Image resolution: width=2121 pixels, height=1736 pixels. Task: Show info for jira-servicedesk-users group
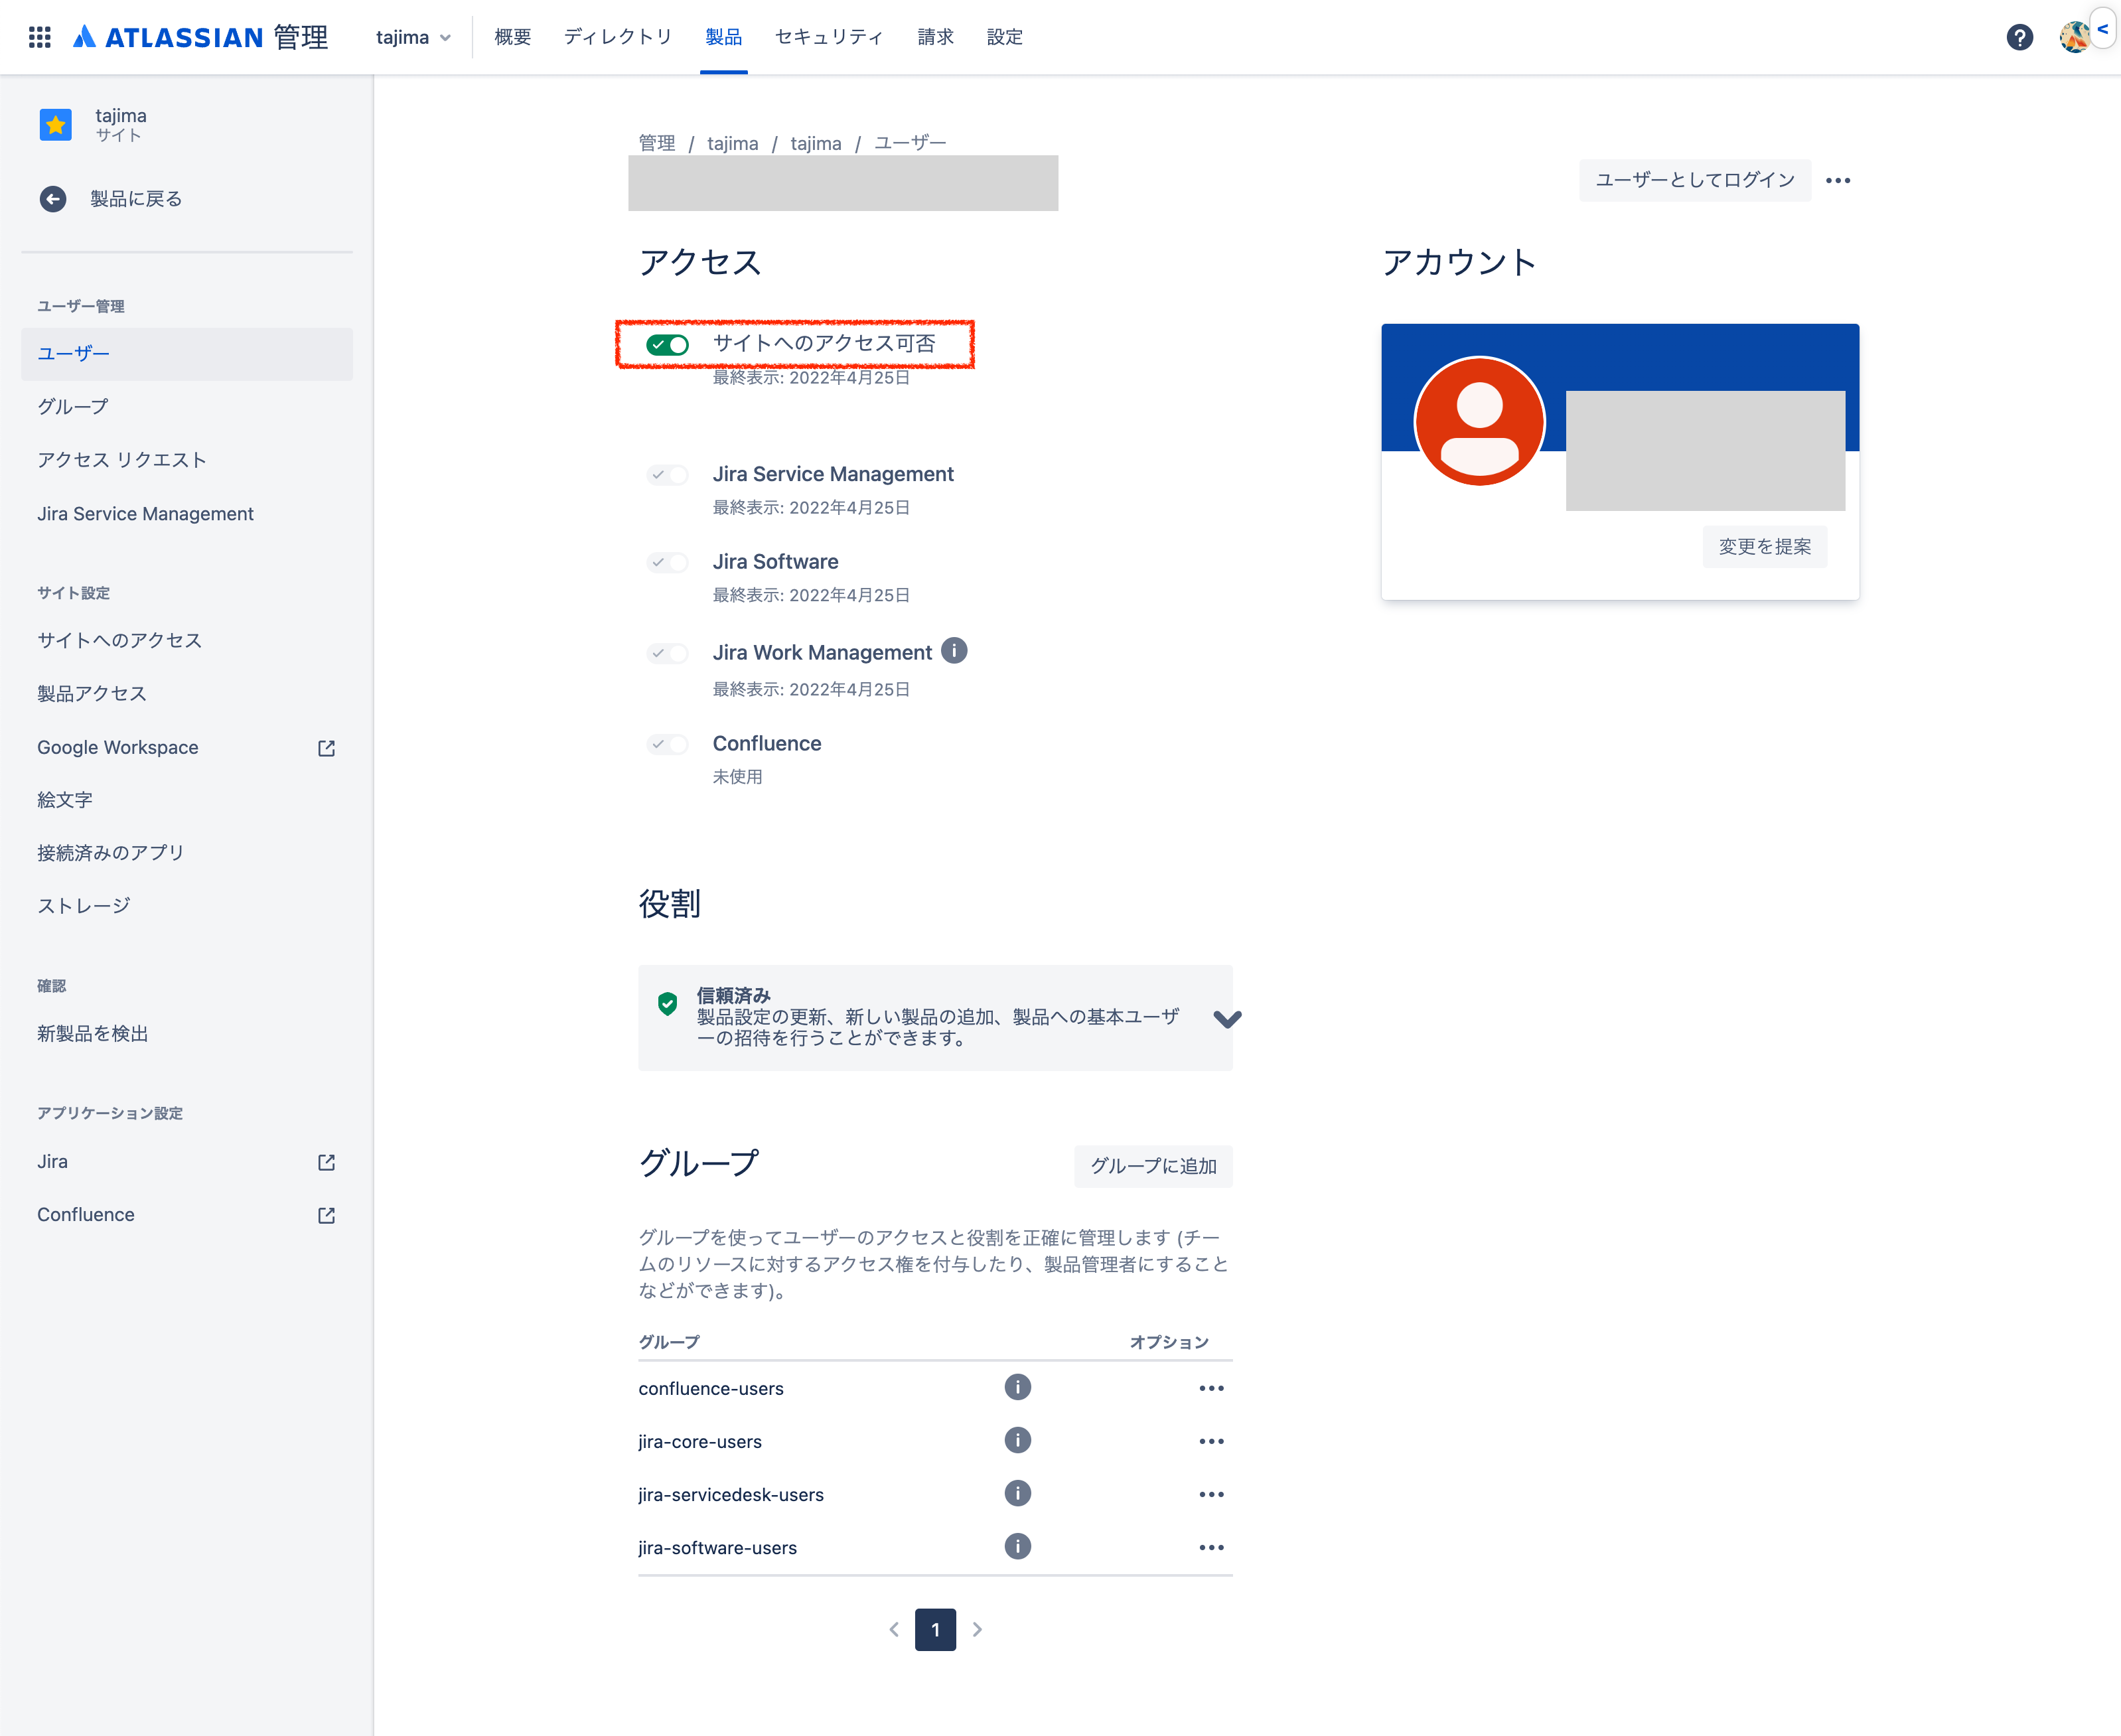(1017, 1493)
